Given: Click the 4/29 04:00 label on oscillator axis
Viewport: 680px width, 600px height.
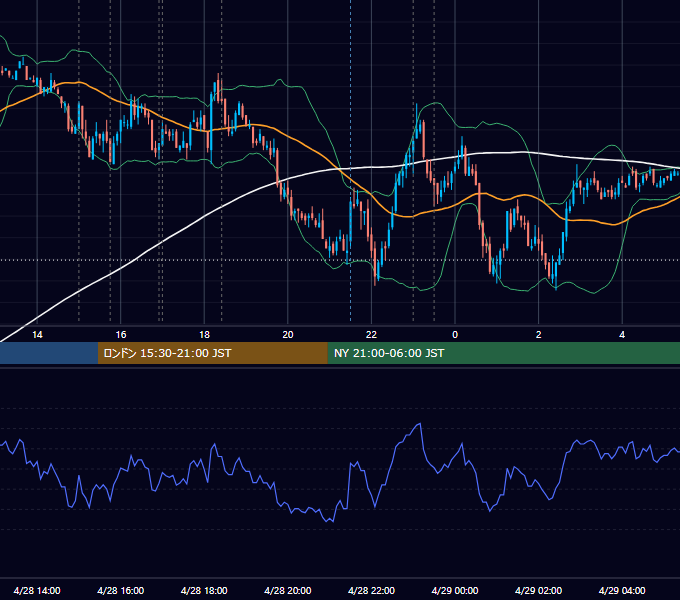Looking at the screenshot, I should coord(622,590).
